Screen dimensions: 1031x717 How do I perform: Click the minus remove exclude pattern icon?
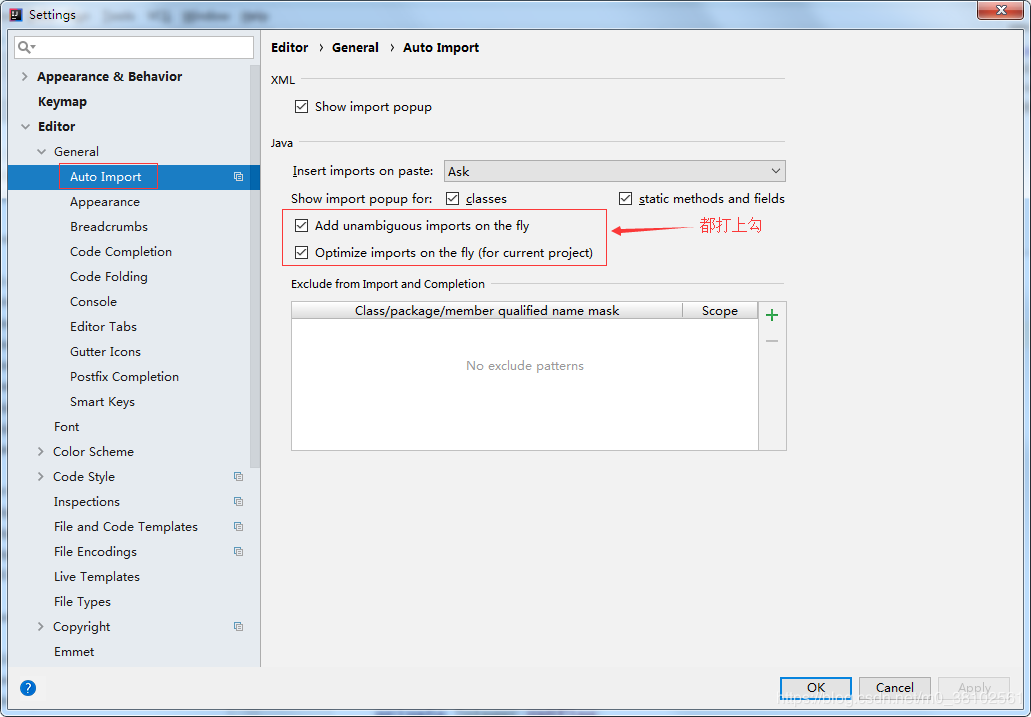772,341
